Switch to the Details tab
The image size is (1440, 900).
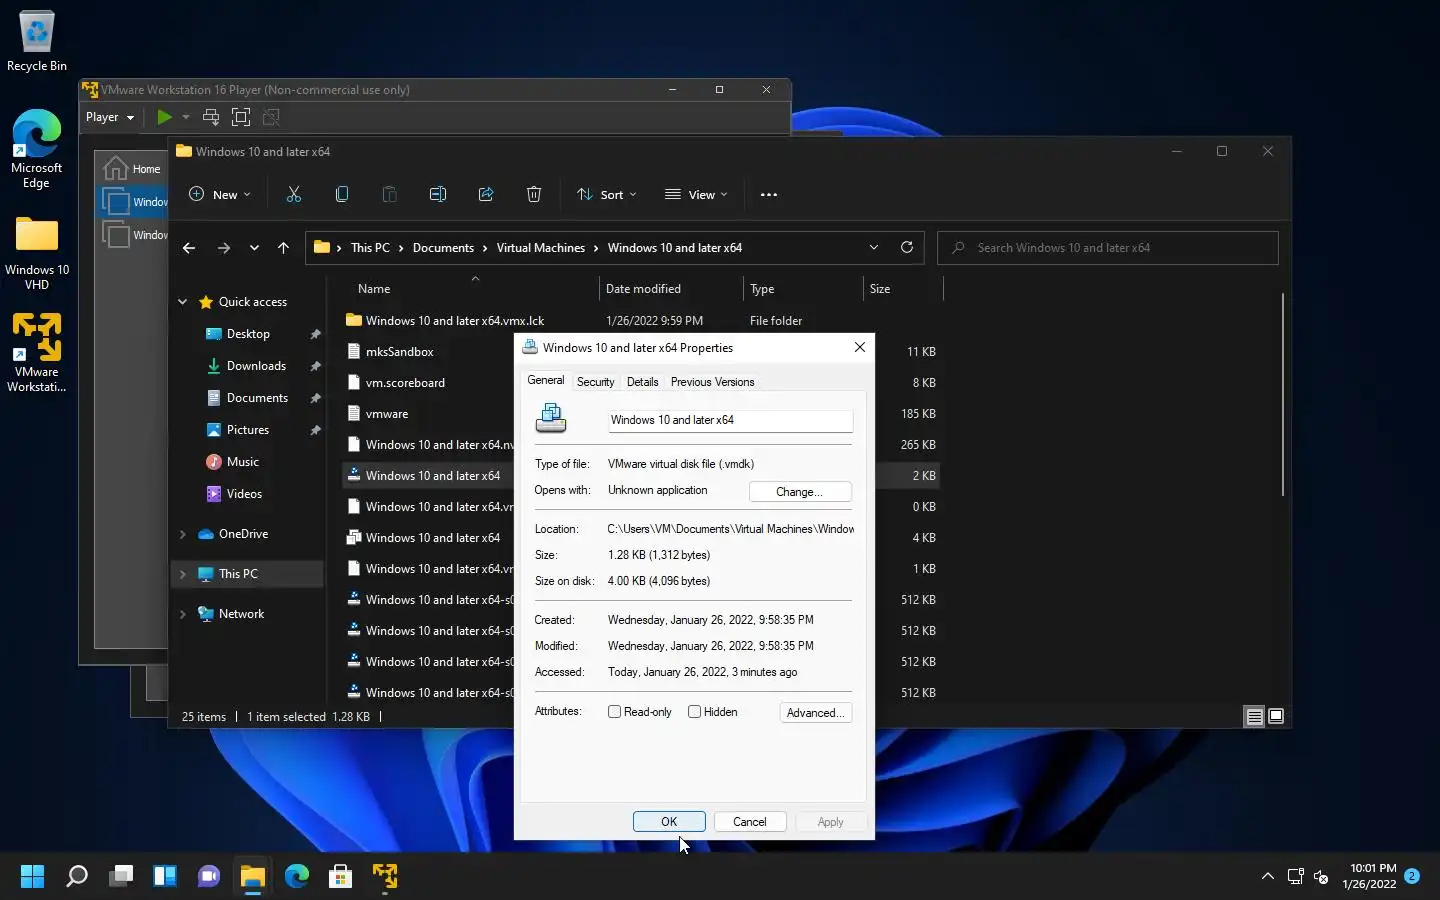tap(642, 382)
